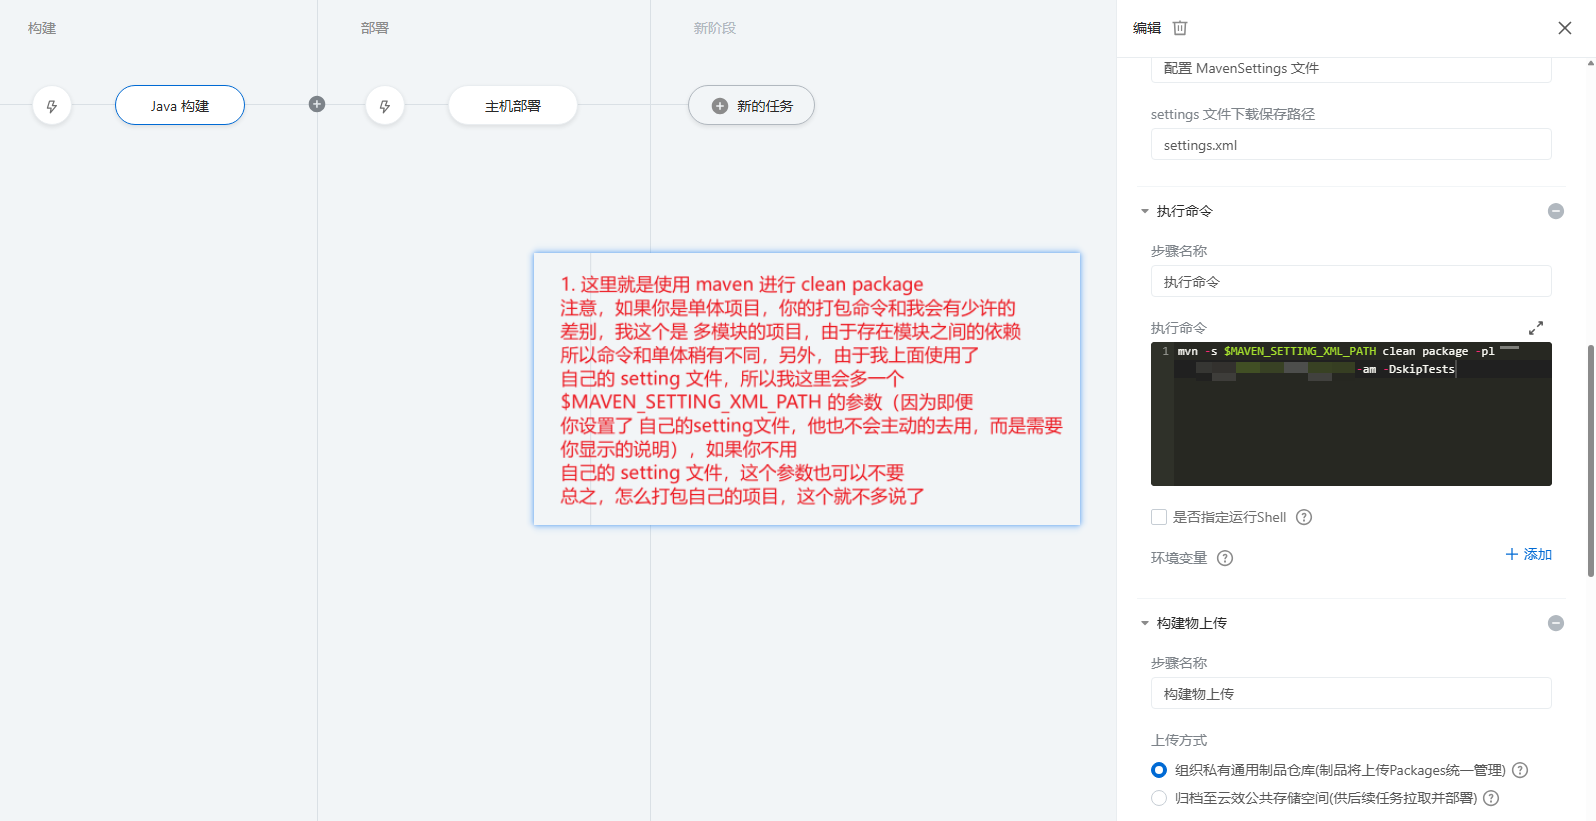This screenshot has width=1596, height=821.
Task: Edit the settings.xml download path field
Action: click(x=1351, y=144)
